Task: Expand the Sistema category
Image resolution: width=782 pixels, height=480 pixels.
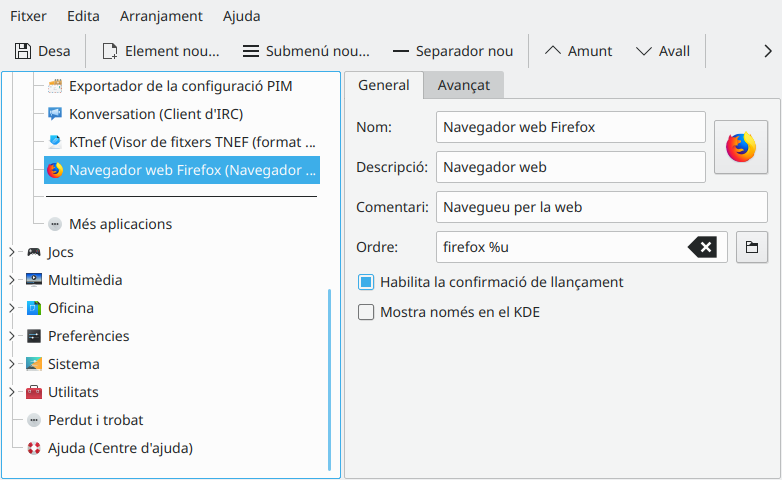Action: tap(12, 364)
